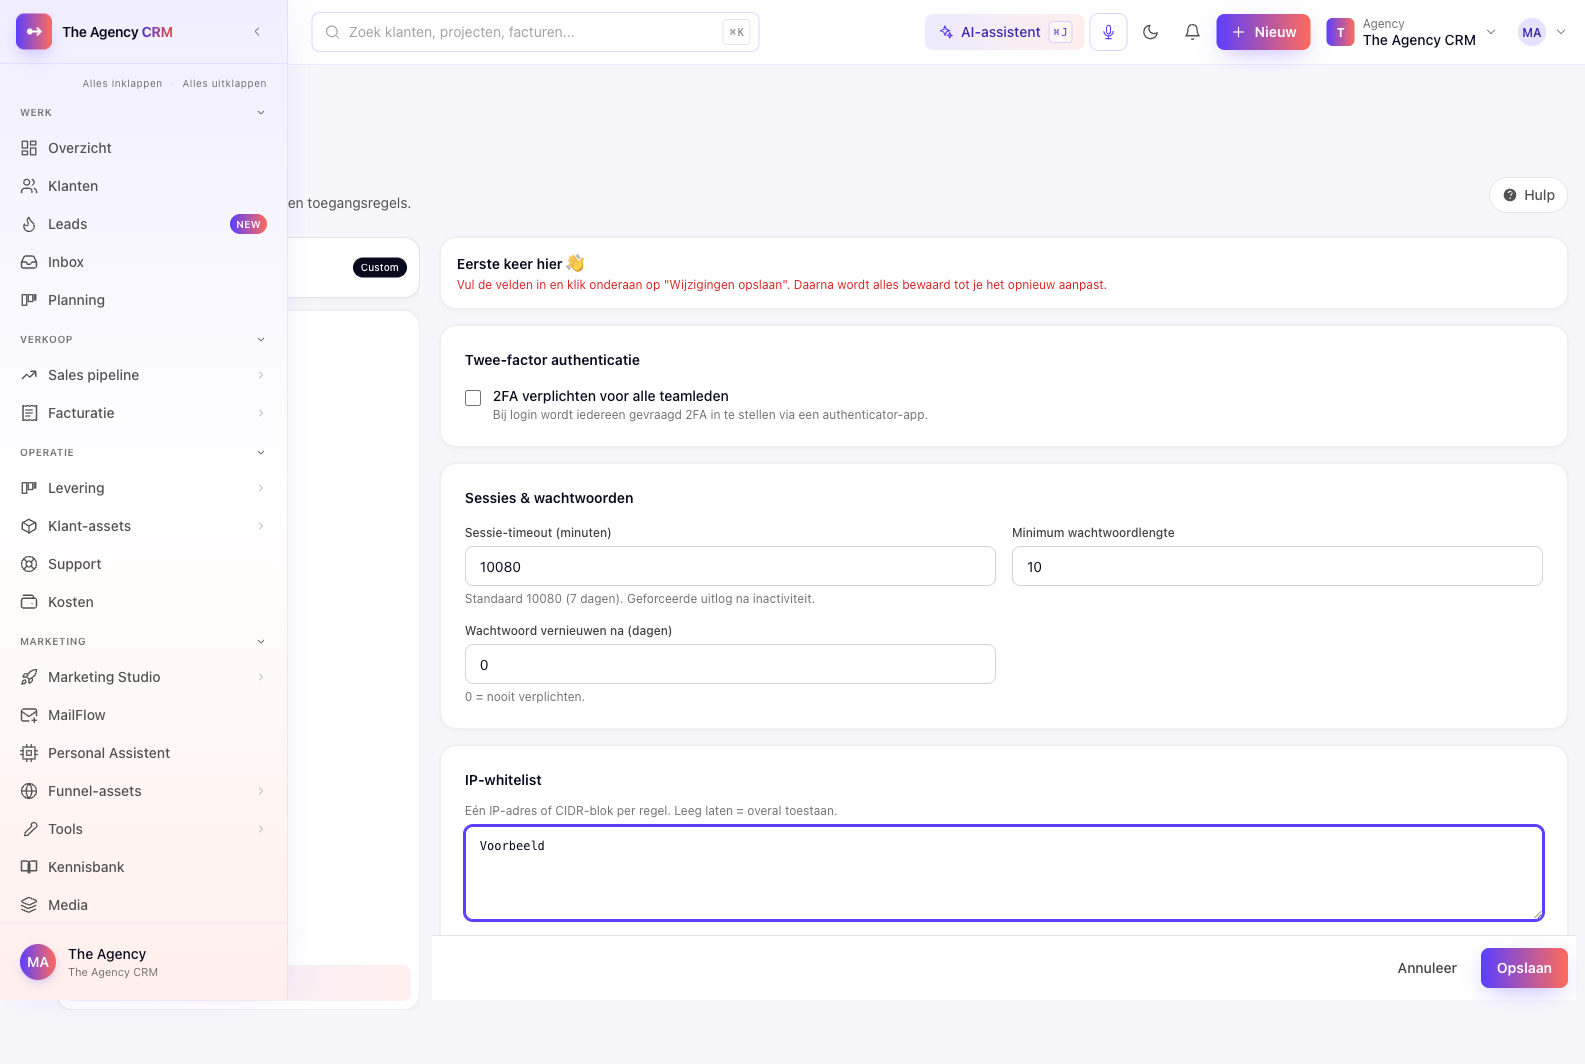
Task: Enable 2FA verplichten voor alle teamleden
Action: (x=473, y=398)
